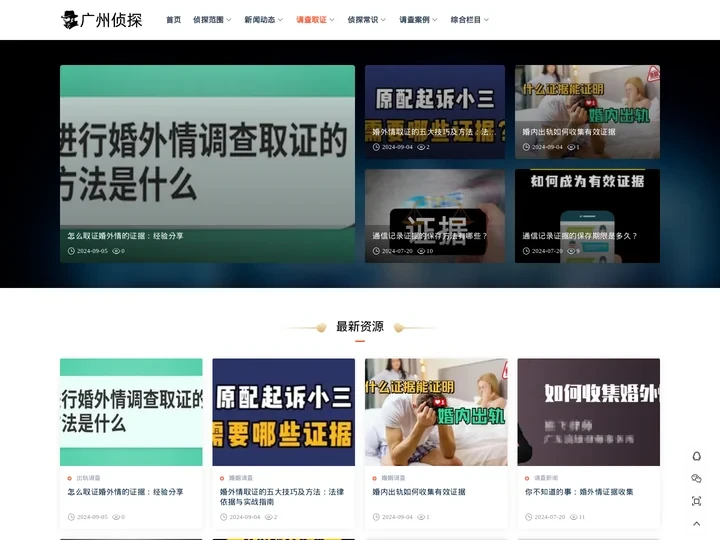
Task: Open the 调查案例 menu item
Action: click(x=414, y=20)
